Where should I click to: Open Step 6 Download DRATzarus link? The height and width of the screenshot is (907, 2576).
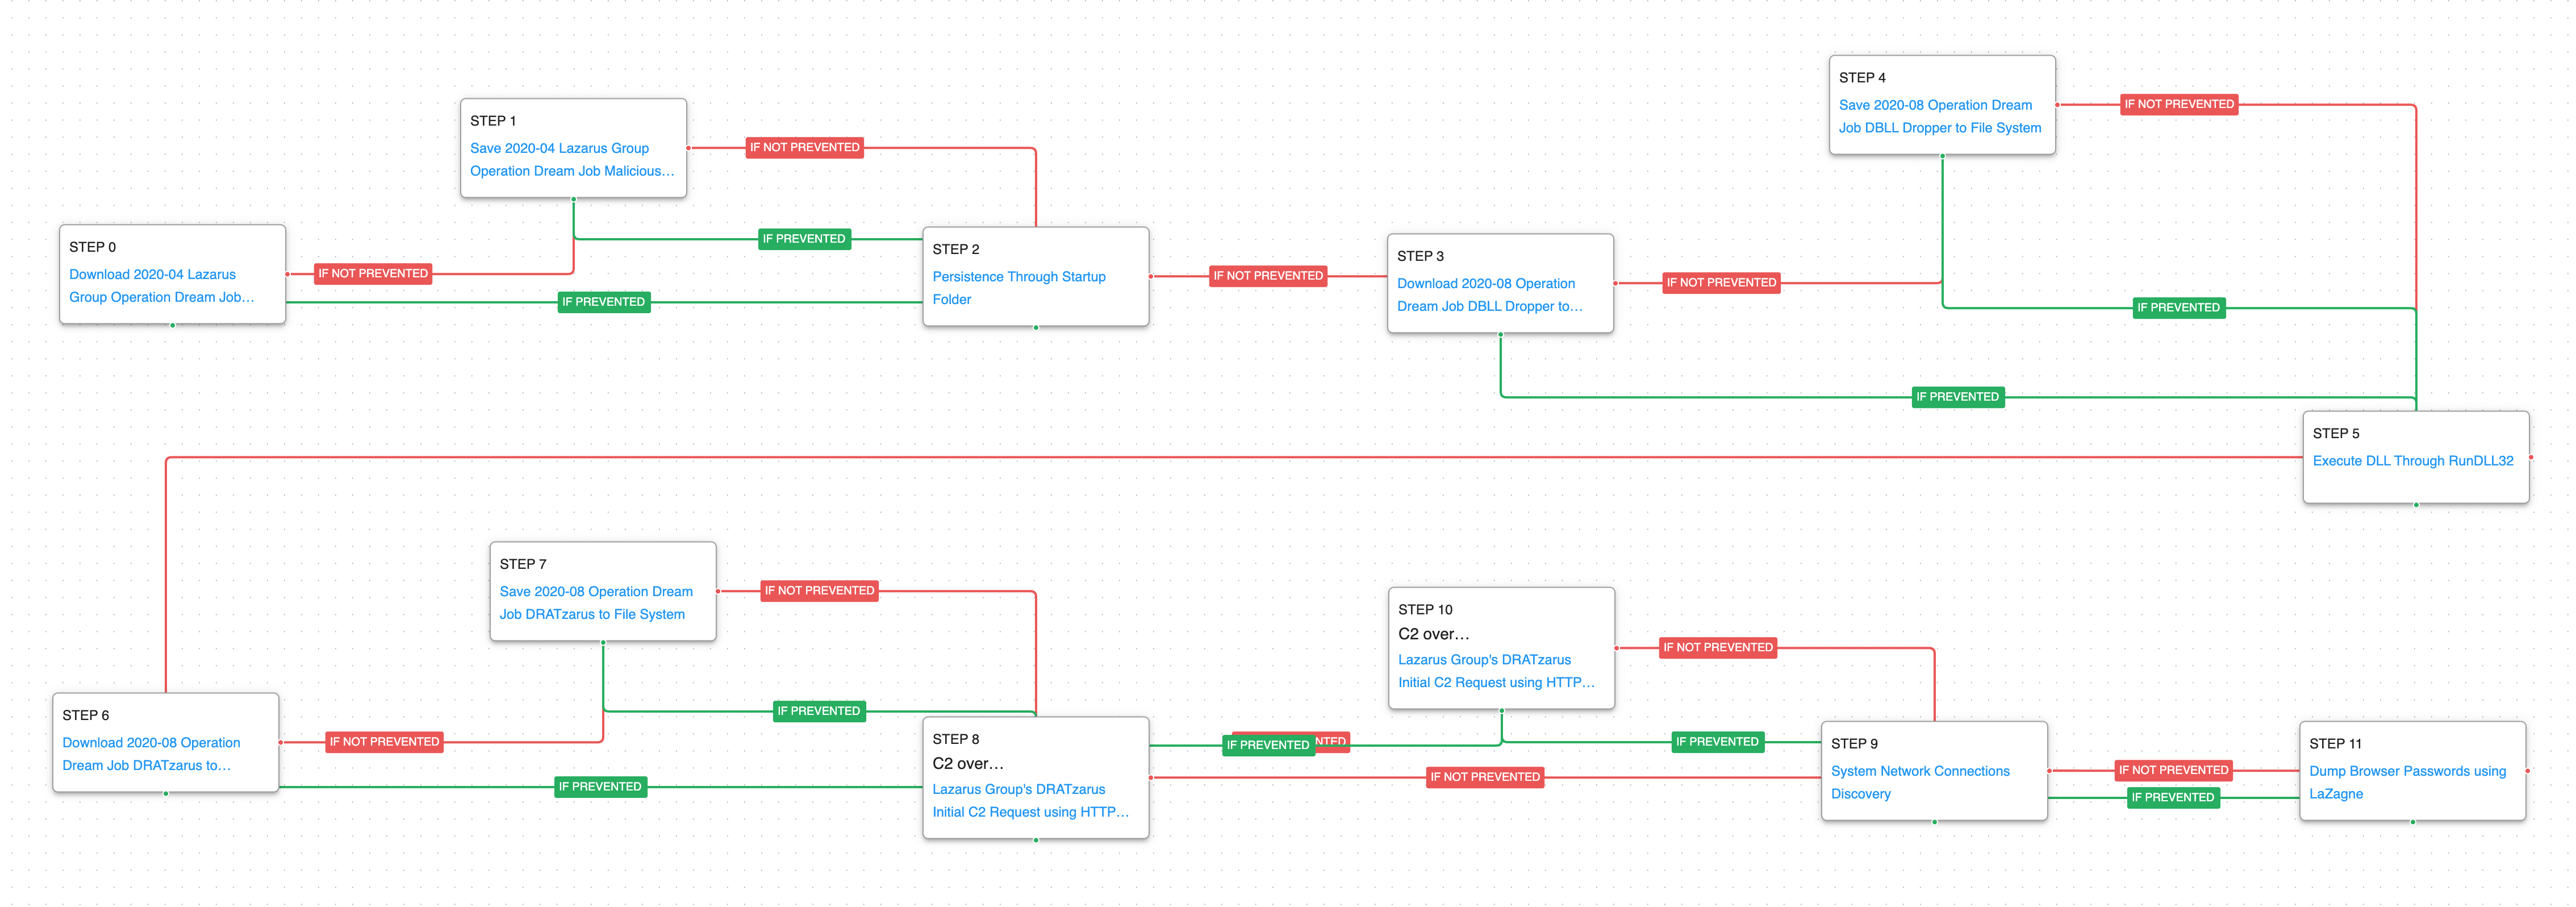tap(151, 743)
